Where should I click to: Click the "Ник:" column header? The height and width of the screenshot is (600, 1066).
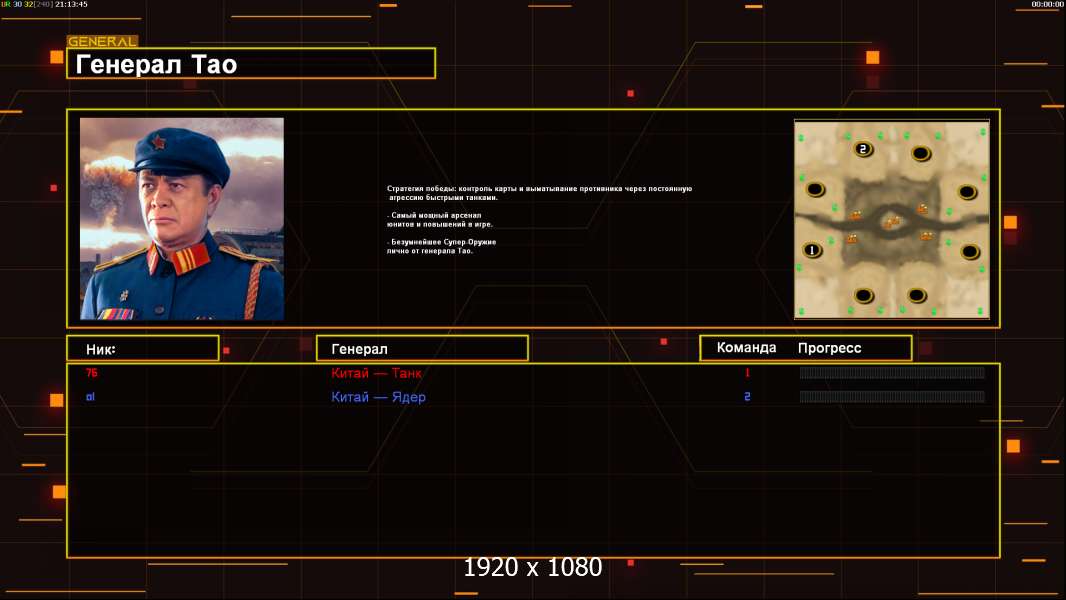coord(143,349)
